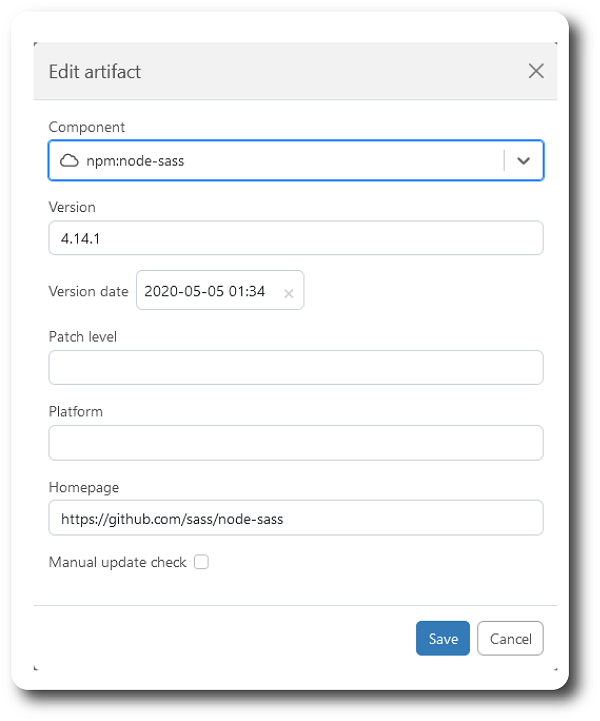
Task: Click into the Platform input
Action: coord(296,443)
